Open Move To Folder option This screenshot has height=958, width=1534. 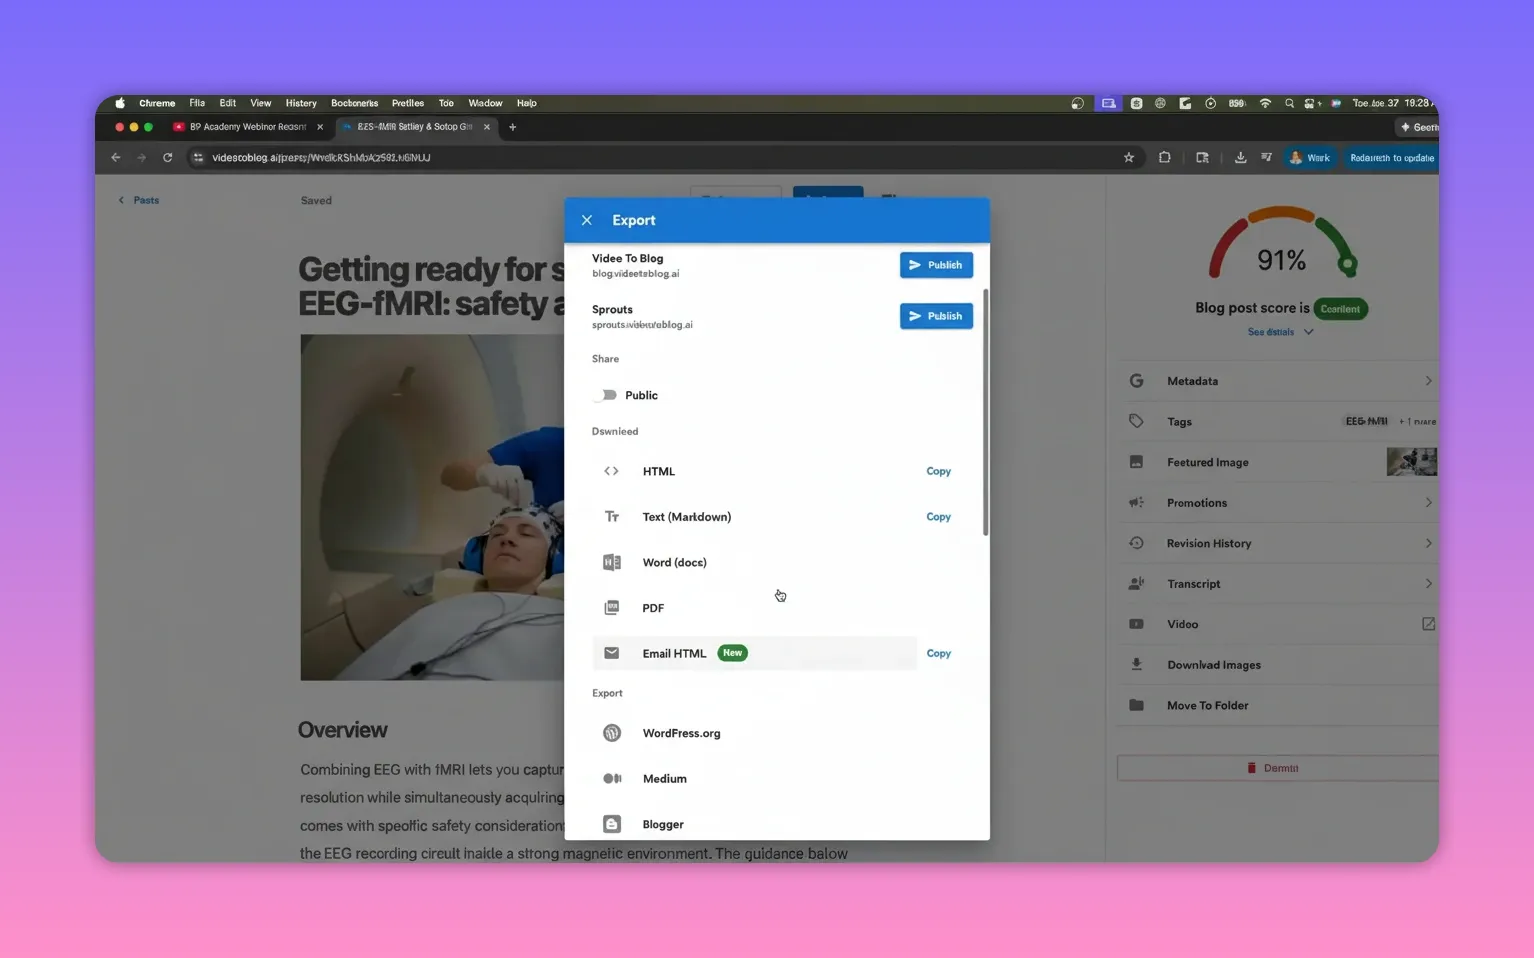click(x=1207, y=705)
